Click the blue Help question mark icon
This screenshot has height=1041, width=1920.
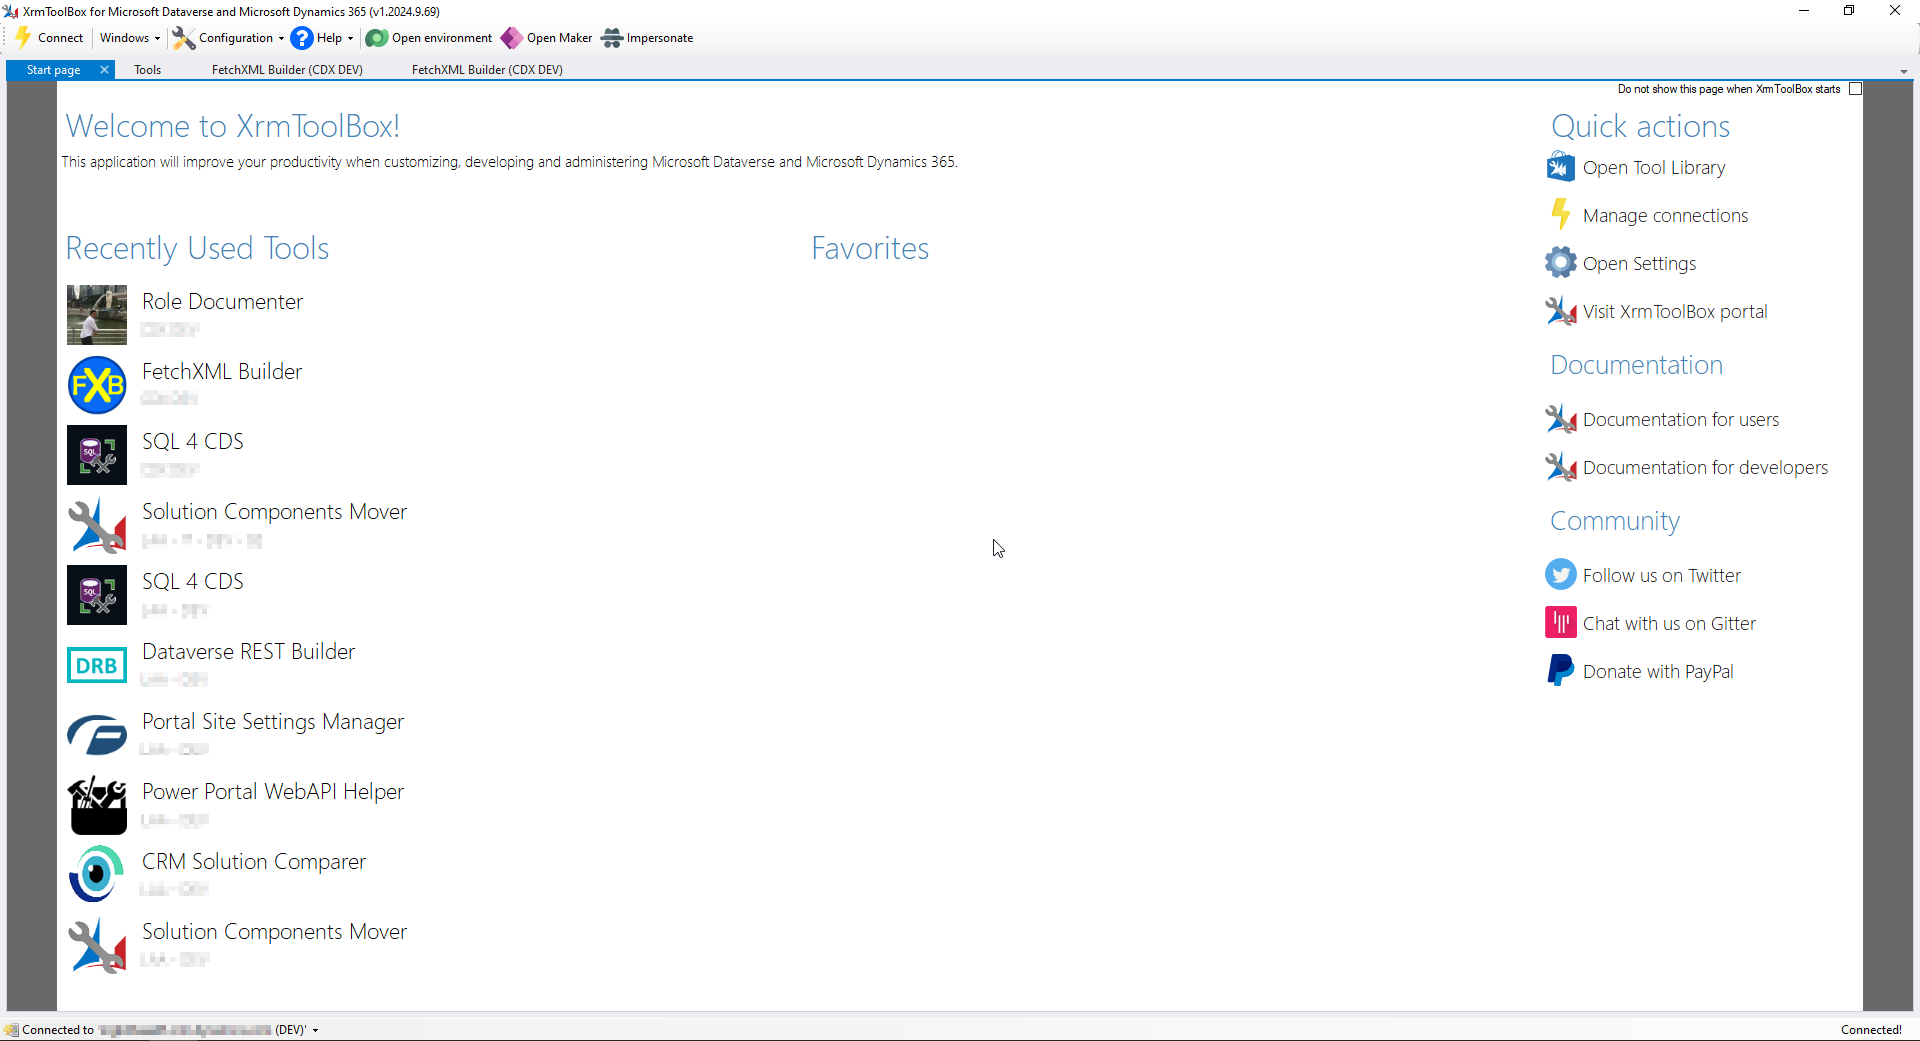click(302, 38)
